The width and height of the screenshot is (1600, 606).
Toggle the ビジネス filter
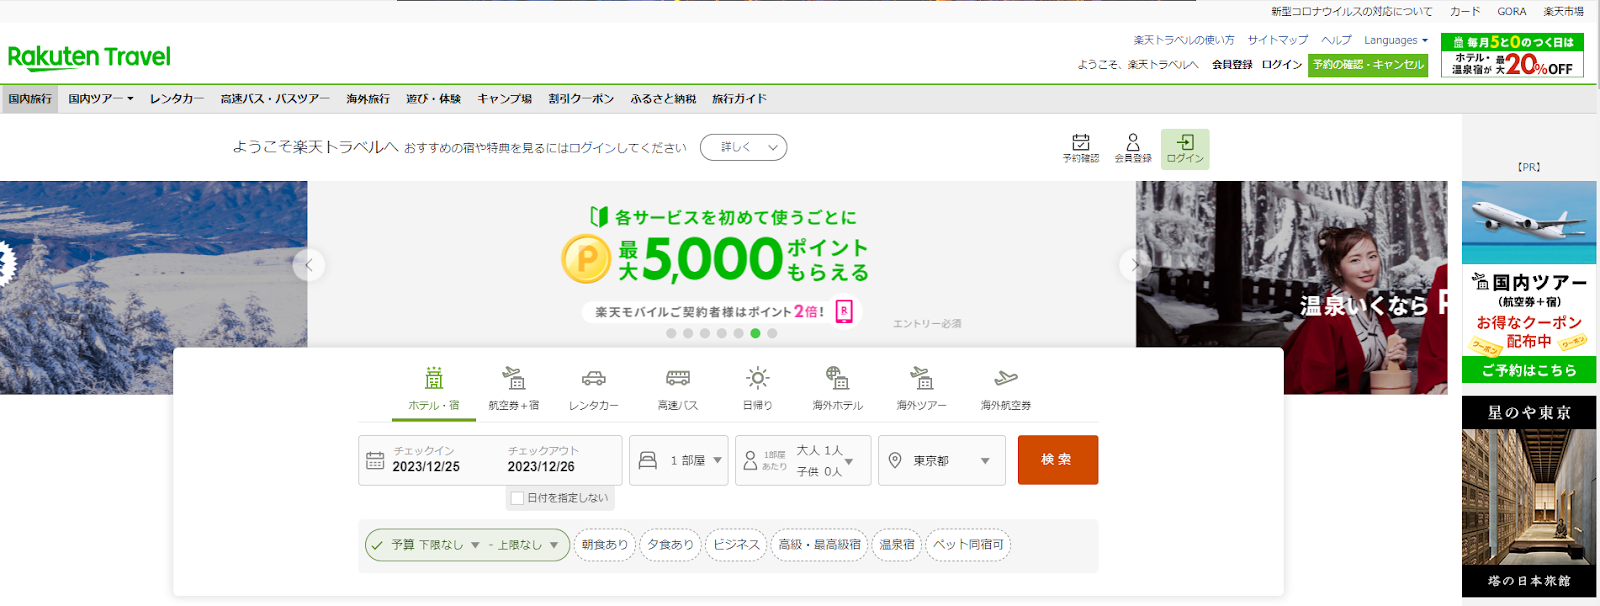coord(736,545)
